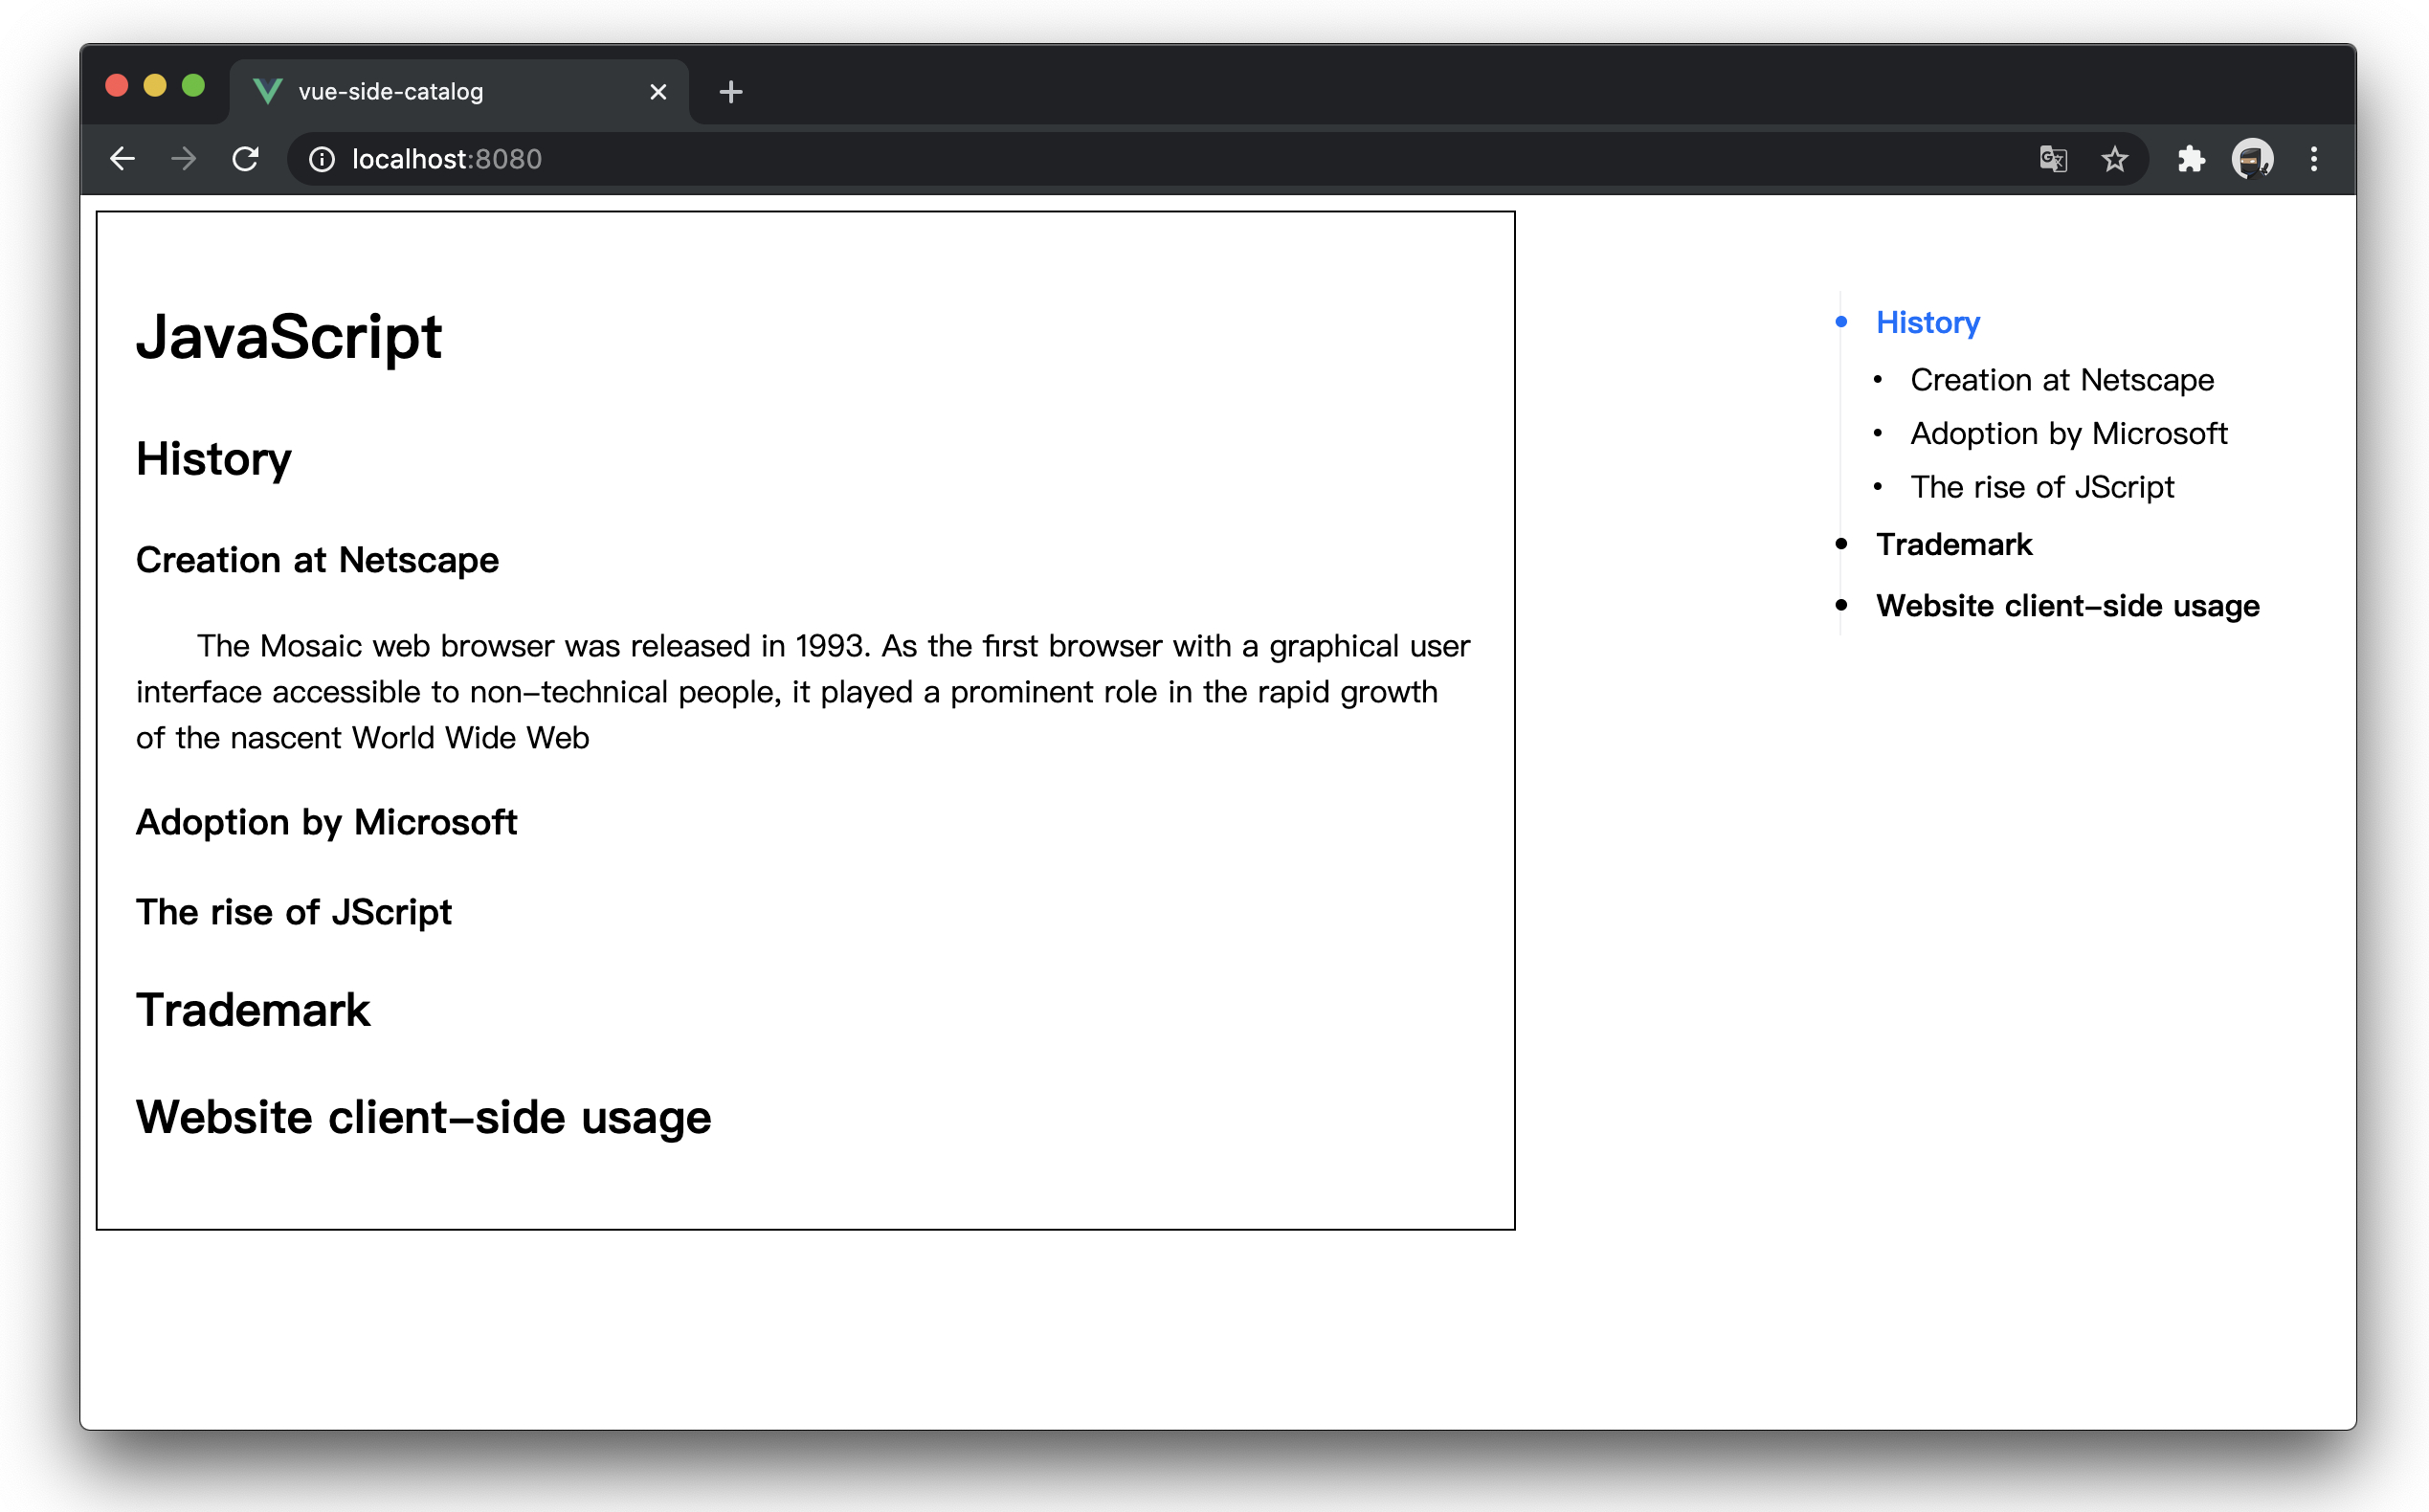
Task: Click Creation at Netscape article heading
Action: point(317,561)
